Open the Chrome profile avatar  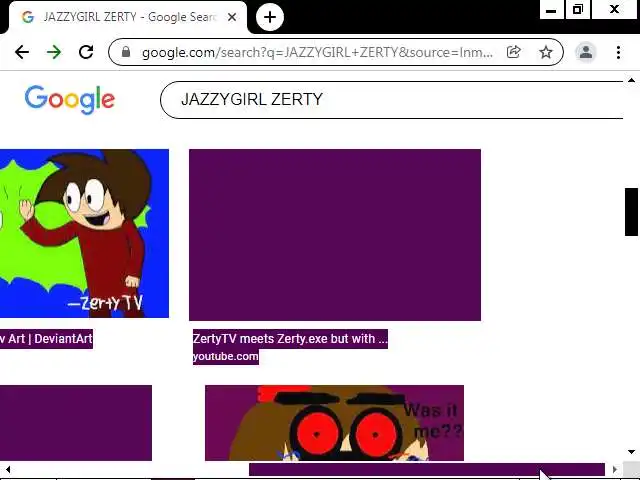pos(586,52)
